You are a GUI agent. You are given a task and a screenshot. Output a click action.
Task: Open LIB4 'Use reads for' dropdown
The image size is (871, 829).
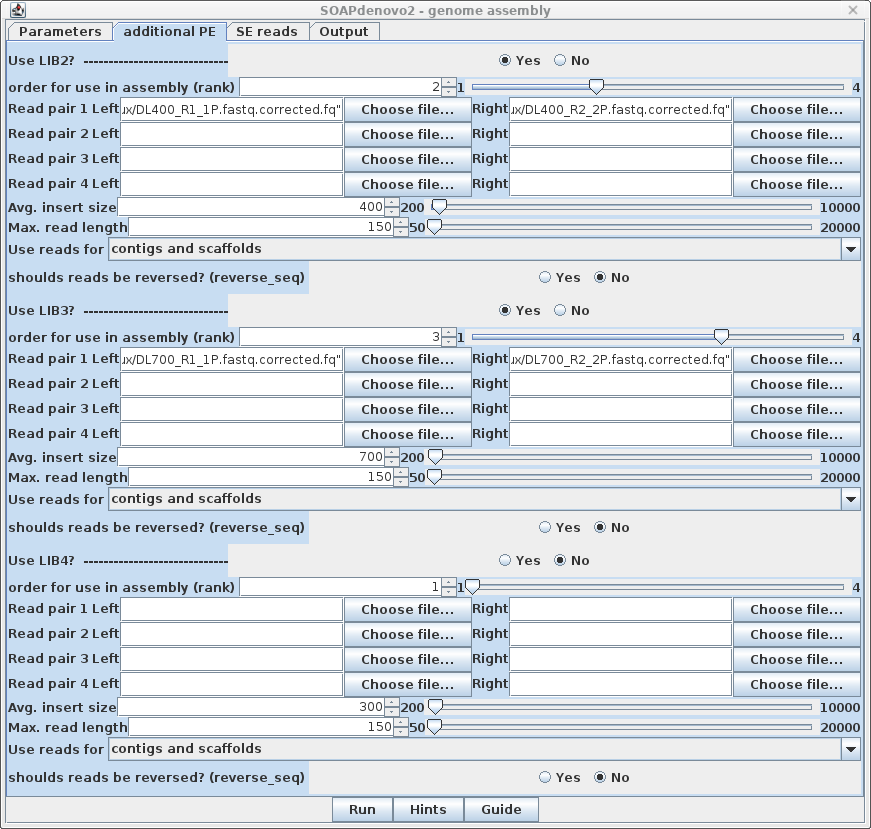[x=850, y=748]
